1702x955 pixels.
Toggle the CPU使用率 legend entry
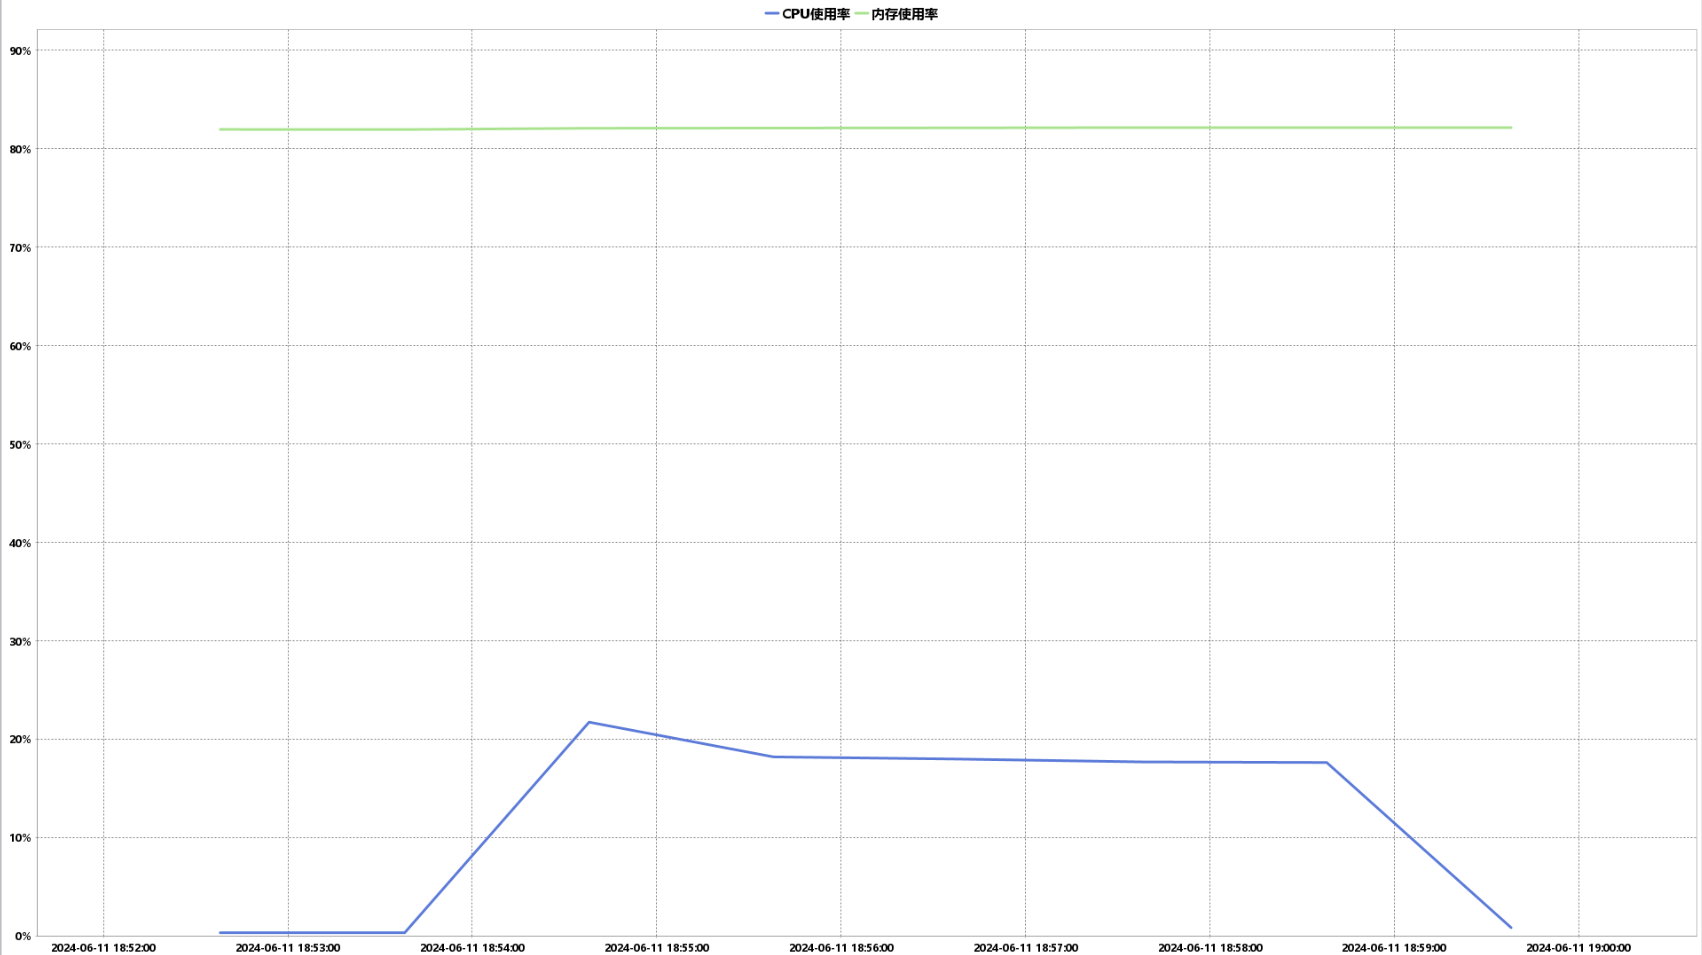(807, 14)
